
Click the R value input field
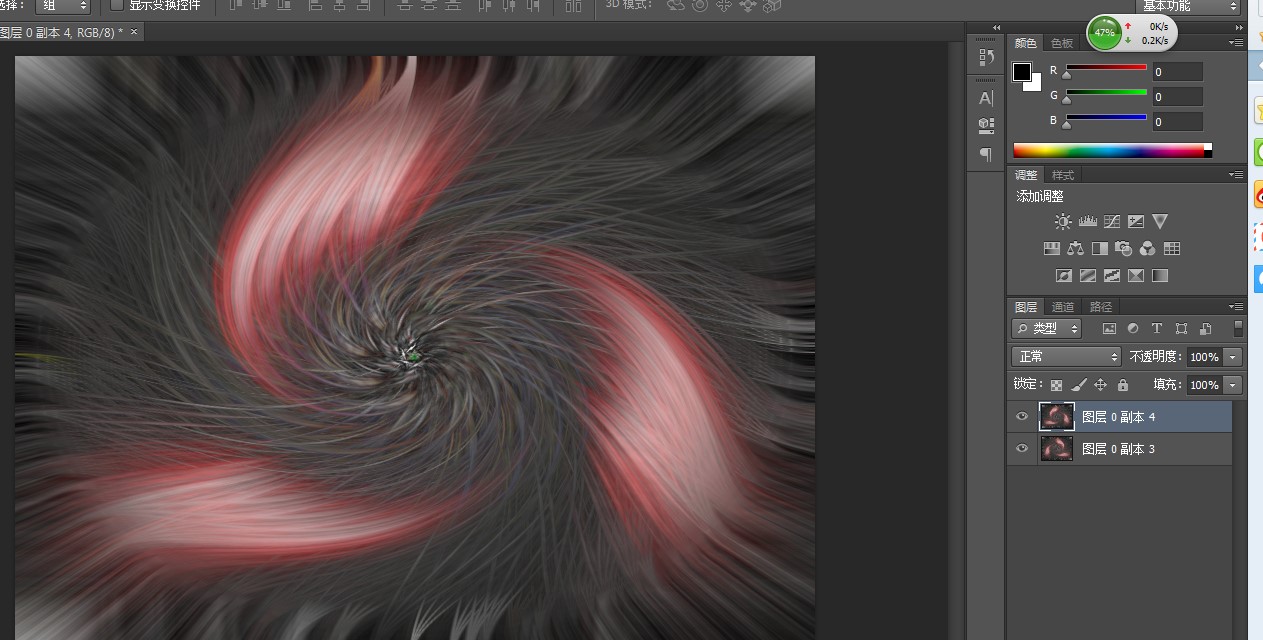pos(1176,72)
